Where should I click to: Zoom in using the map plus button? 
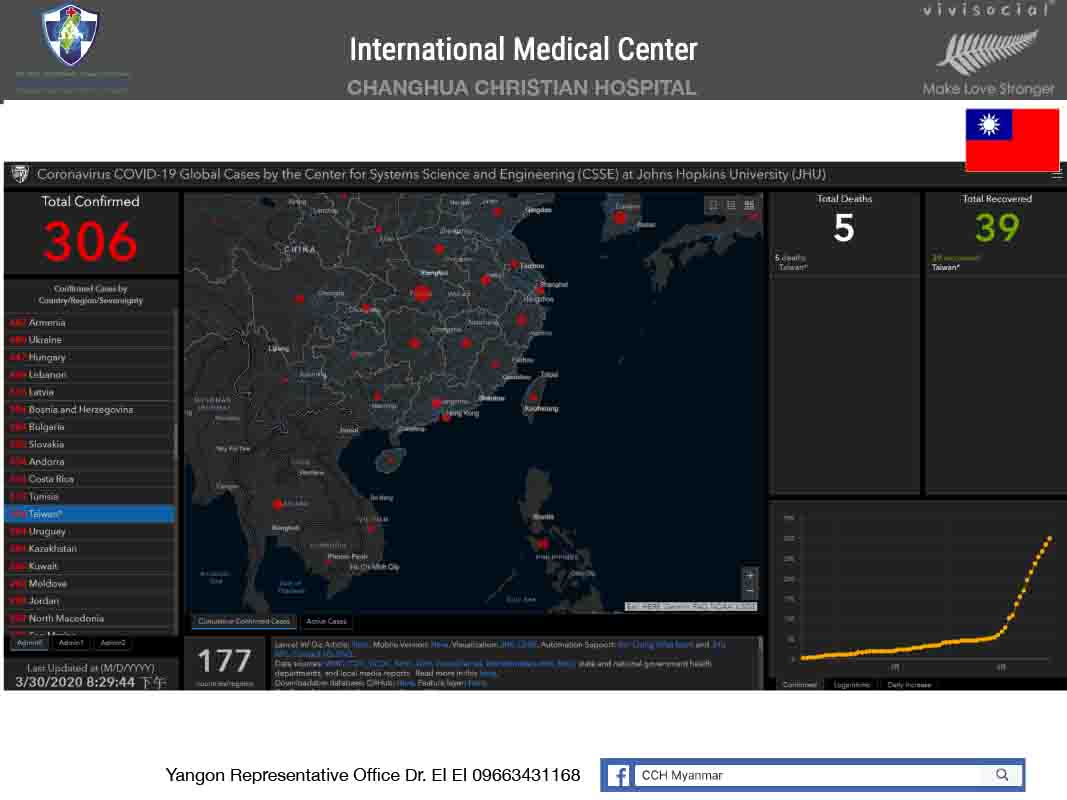click(749, 576)
